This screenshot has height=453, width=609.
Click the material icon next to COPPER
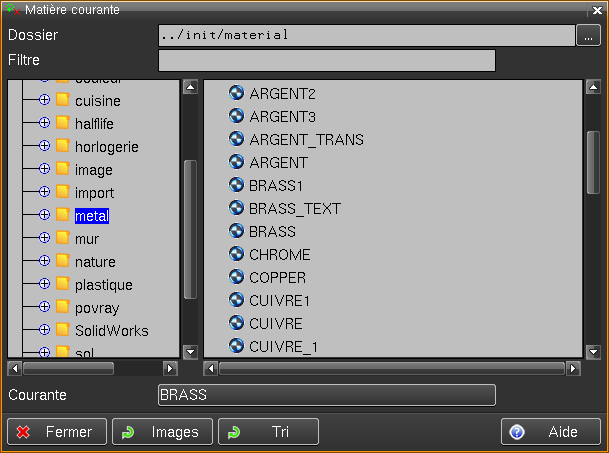237,277
